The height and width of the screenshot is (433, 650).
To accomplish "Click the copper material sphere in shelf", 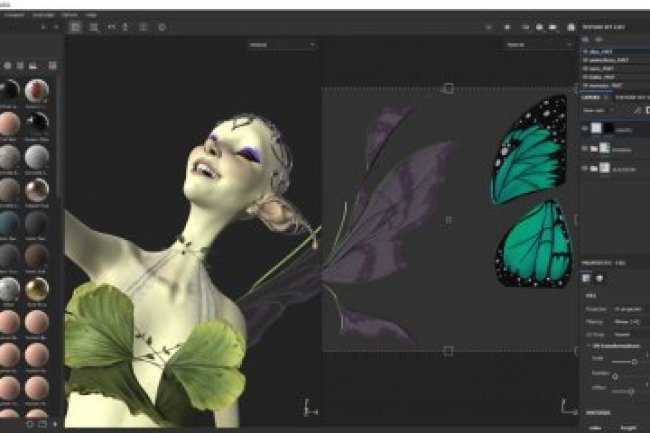I will 37,189.
